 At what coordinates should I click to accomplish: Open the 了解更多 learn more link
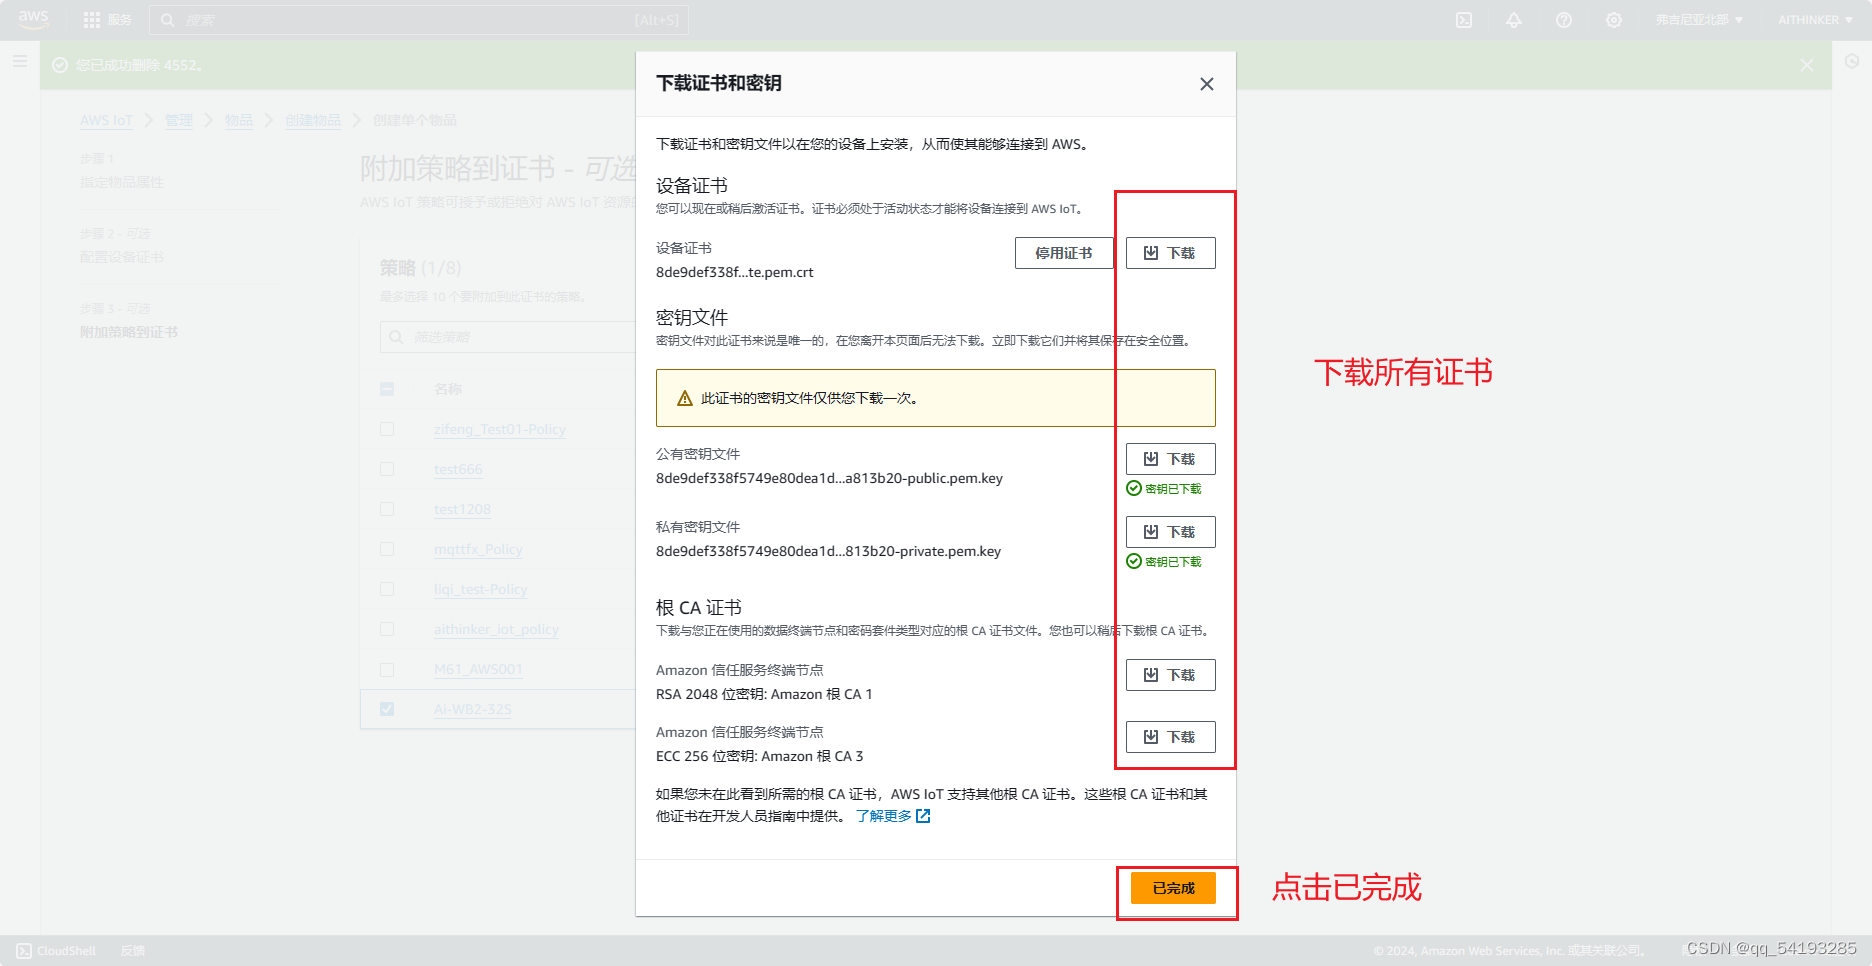[893, 816]
